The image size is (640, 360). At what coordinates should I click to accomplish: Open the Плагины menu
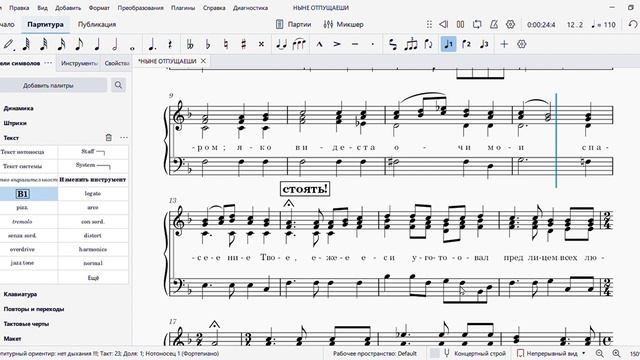(183, 8)
